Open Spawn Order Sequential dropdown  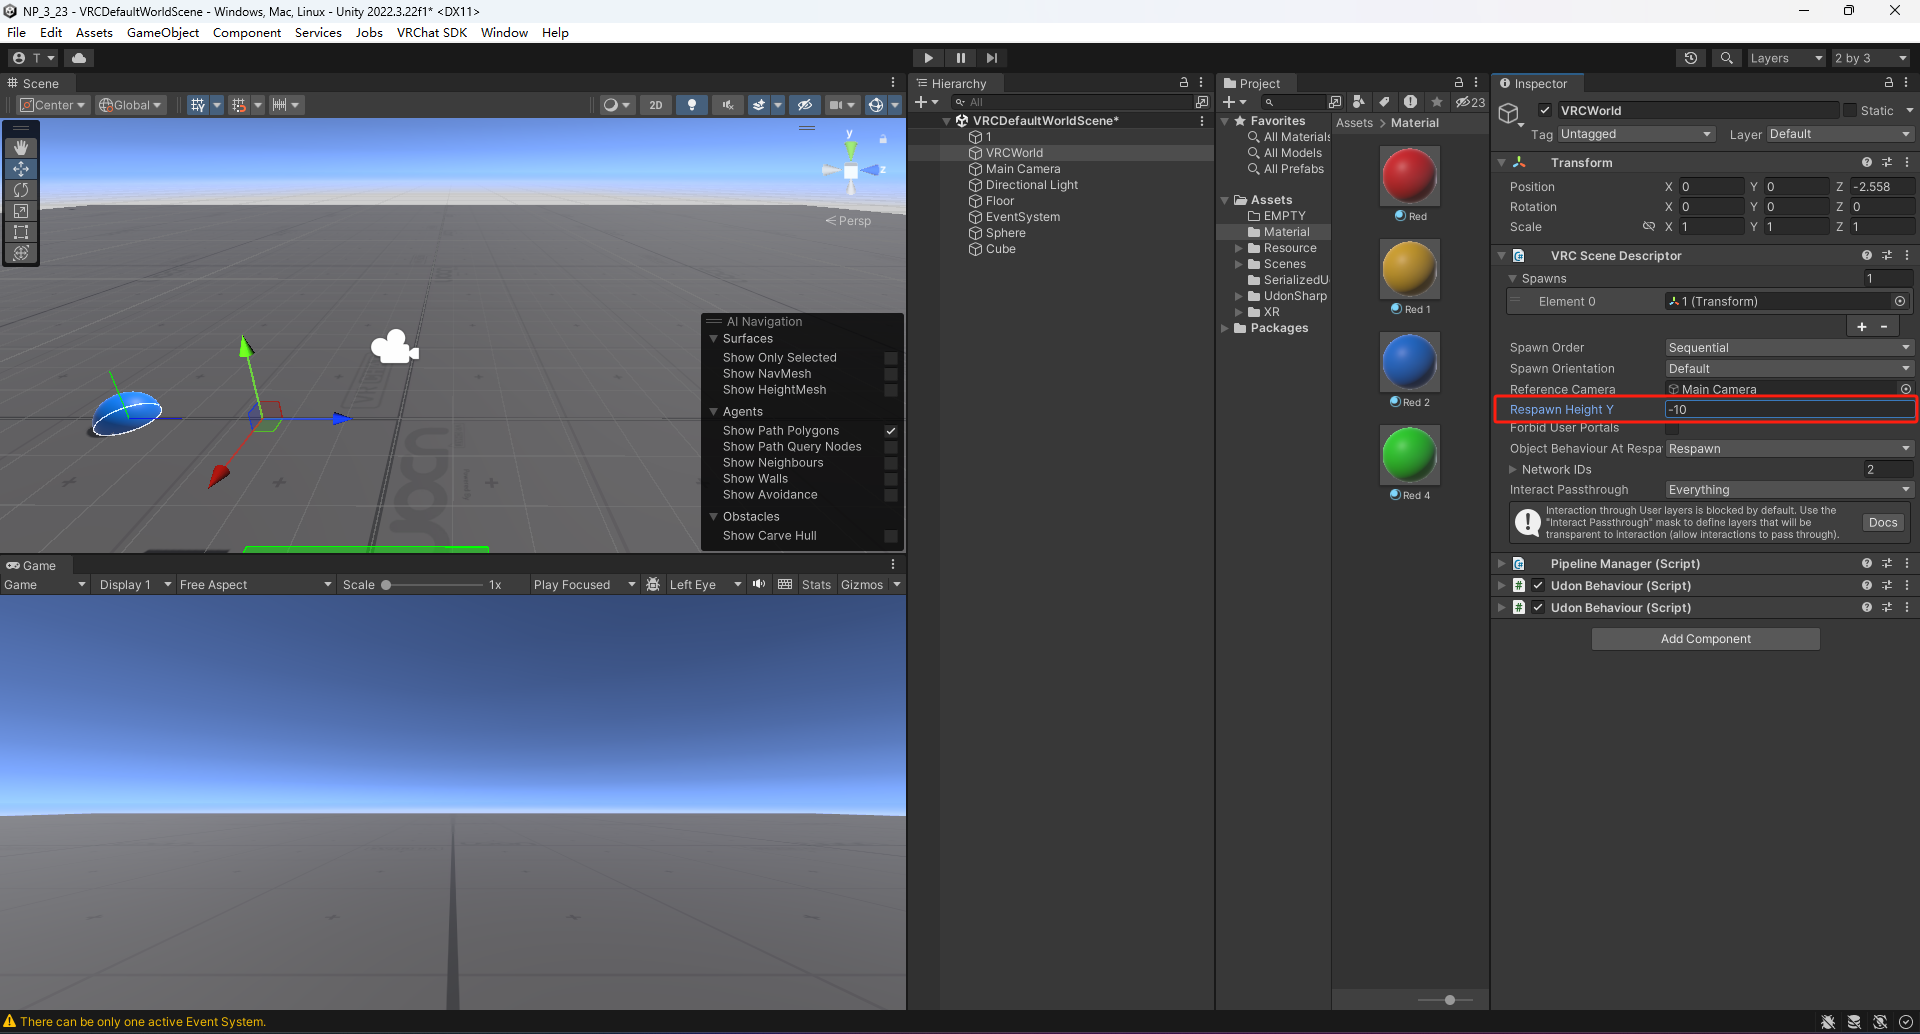1789,348
